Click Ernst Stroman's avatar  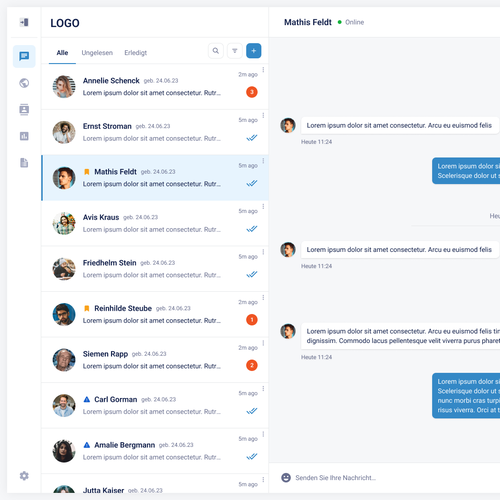(x=64, y=132)
